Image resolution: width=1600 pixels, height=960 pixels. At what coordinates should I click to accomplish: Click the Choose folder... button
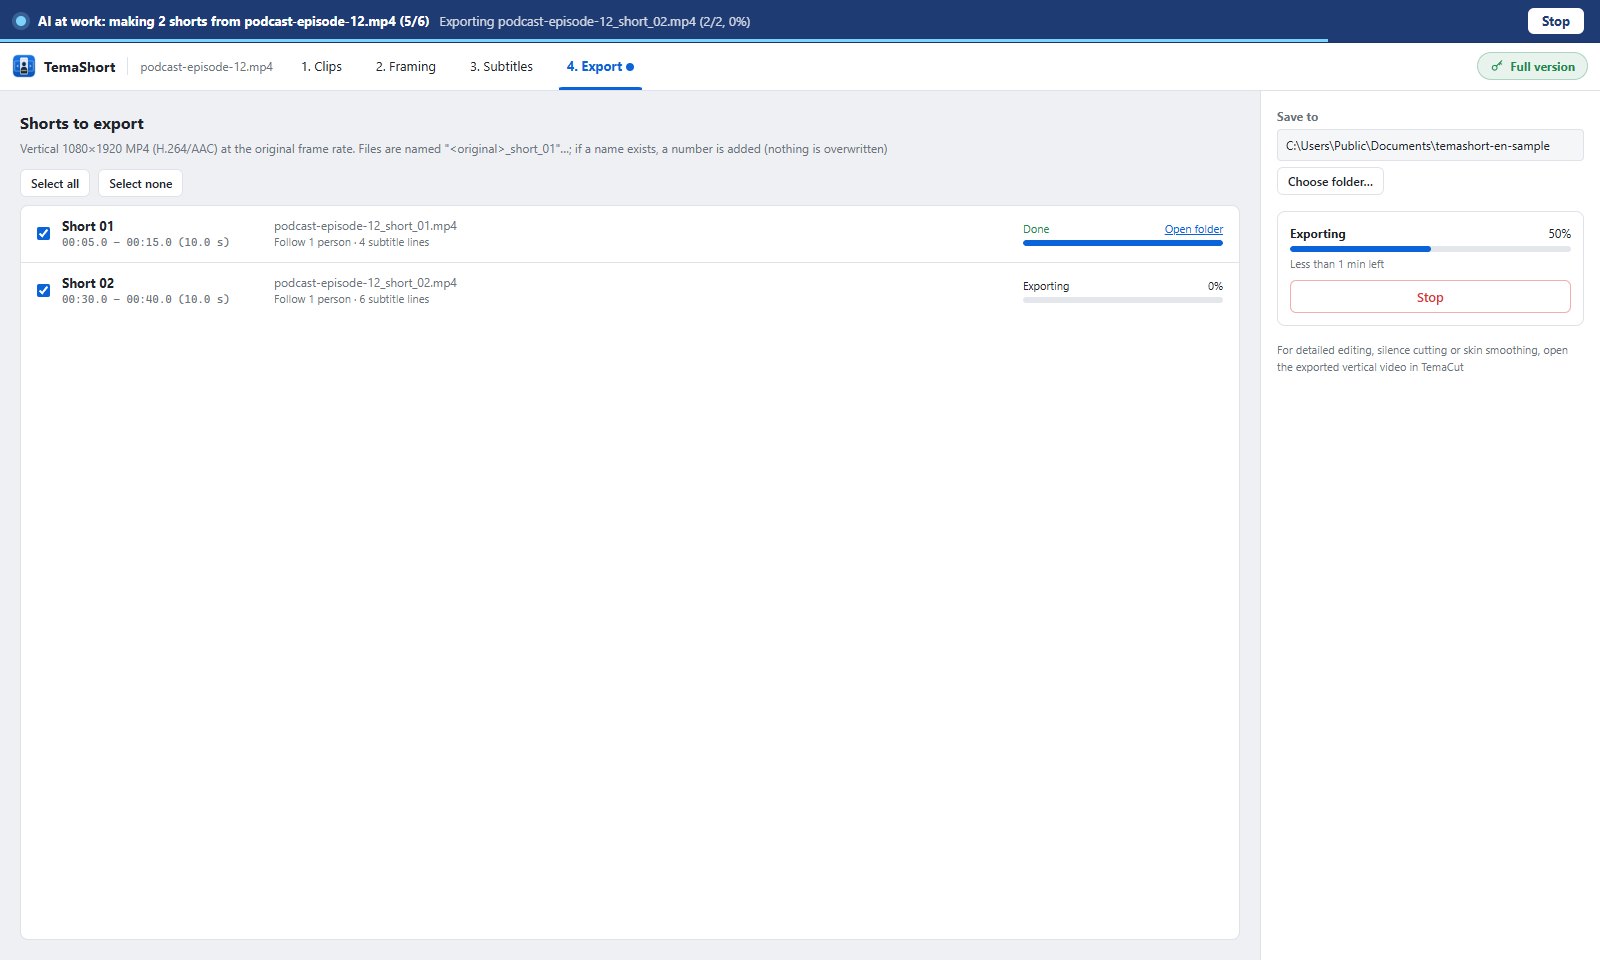click(x=1330, y=182)
